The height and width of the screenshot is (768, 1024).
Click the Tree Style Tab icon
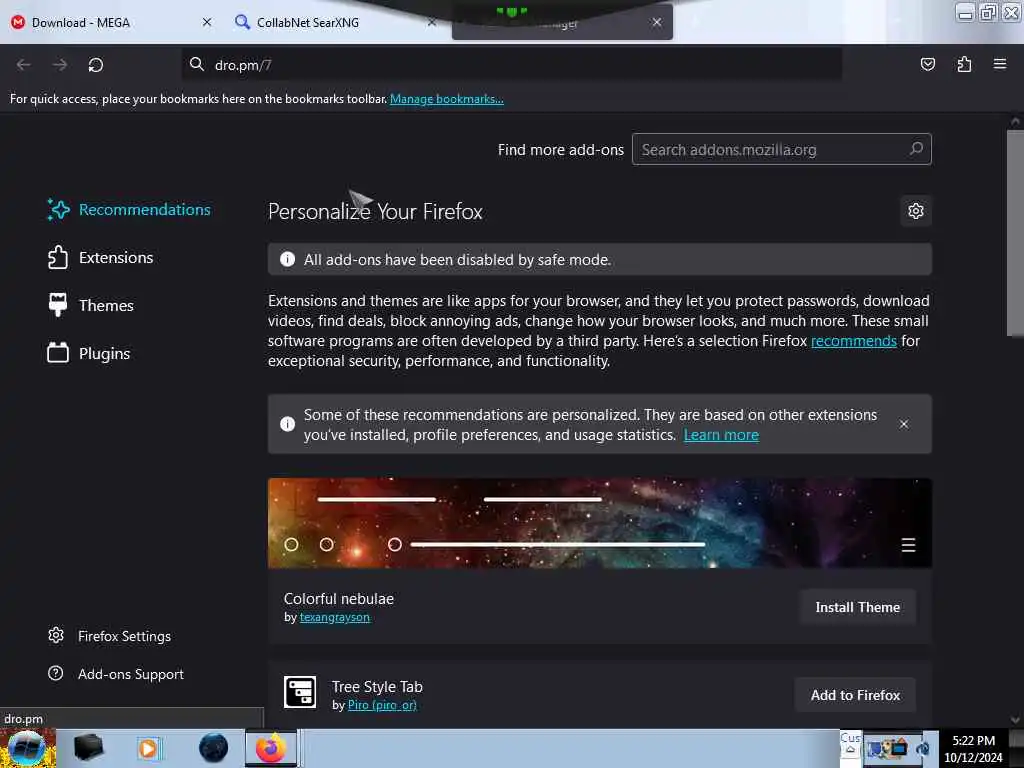(300, 692)
